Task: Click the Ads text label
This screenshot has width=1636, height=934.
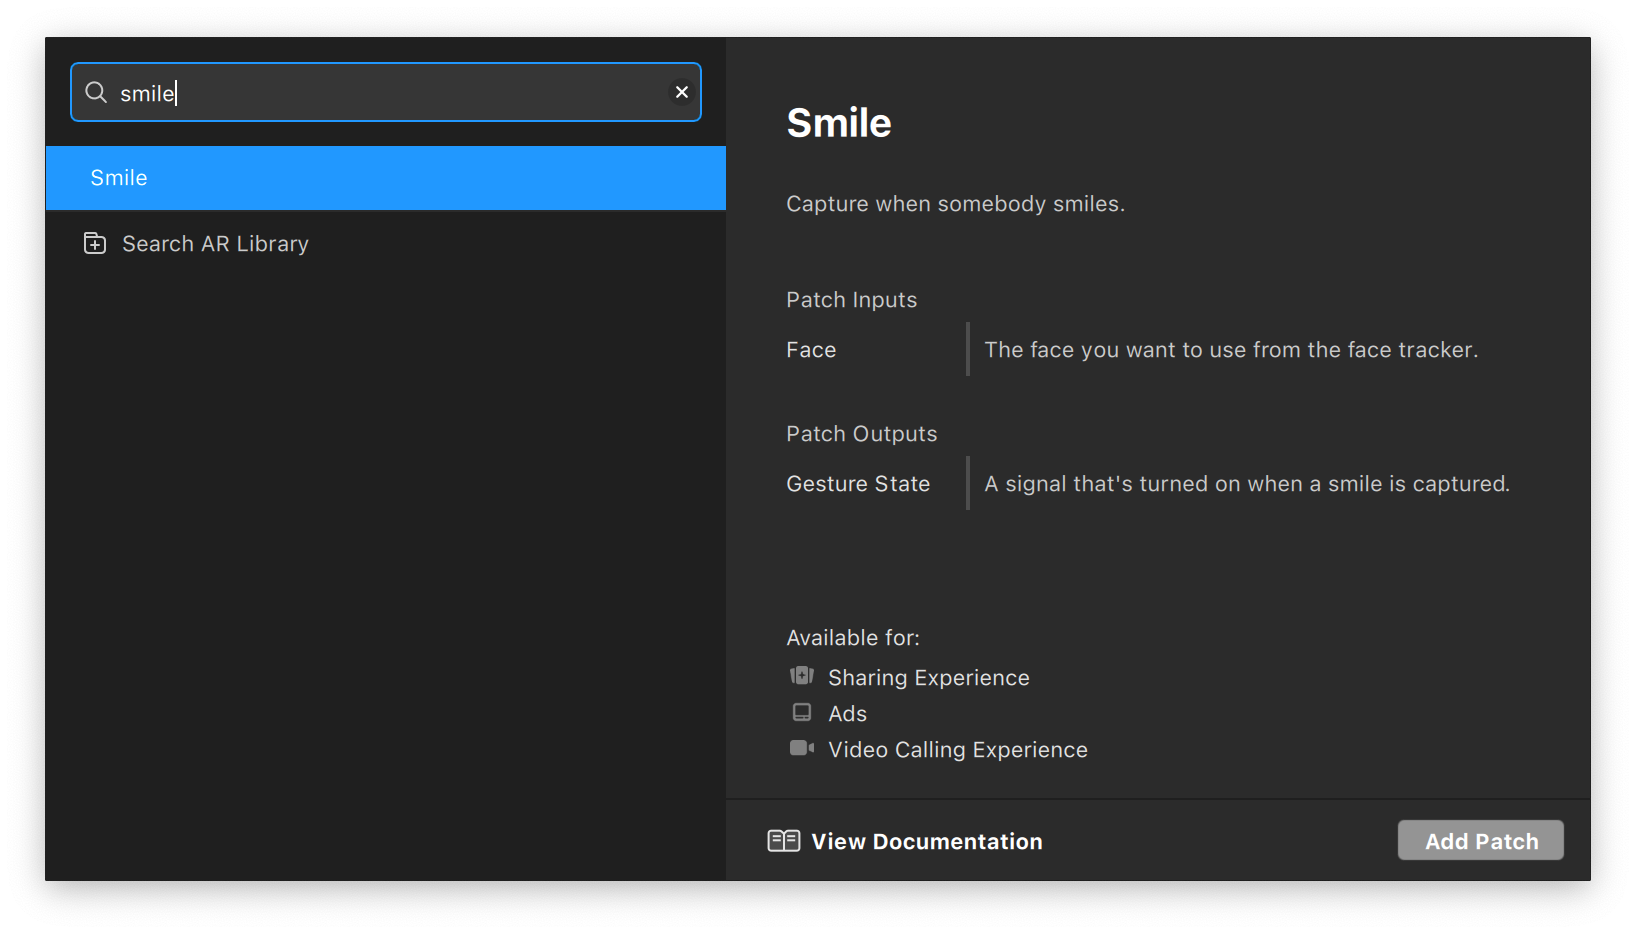Action: tap(847, 714)
